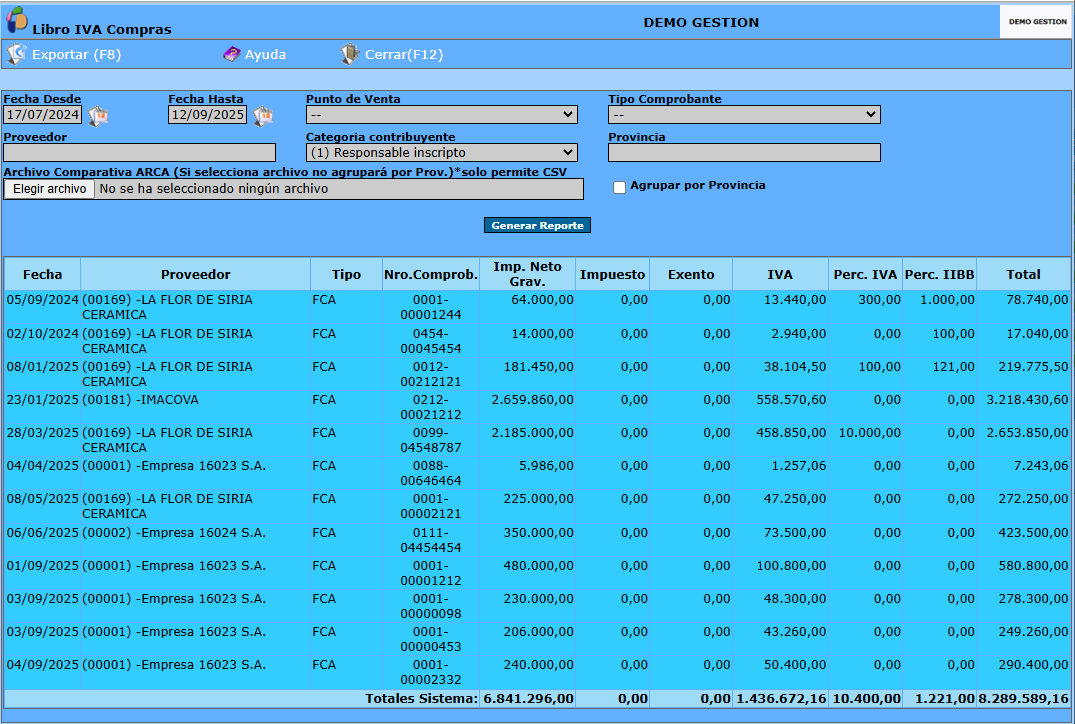Click into the Proveedor input field
1075x724 pixels.
(x=139, y=152)
